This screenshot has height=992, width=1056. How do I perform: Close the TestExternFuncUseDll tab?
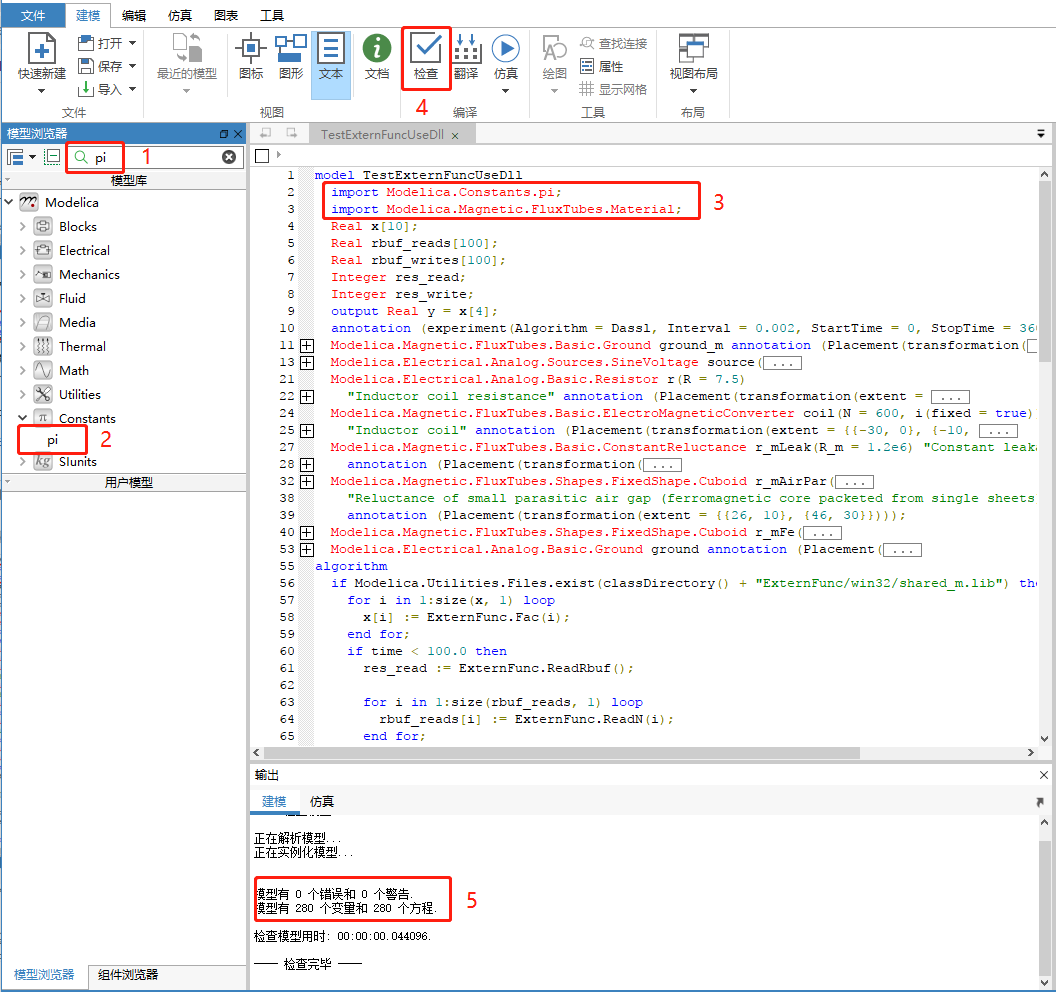(x=455, y=135)
